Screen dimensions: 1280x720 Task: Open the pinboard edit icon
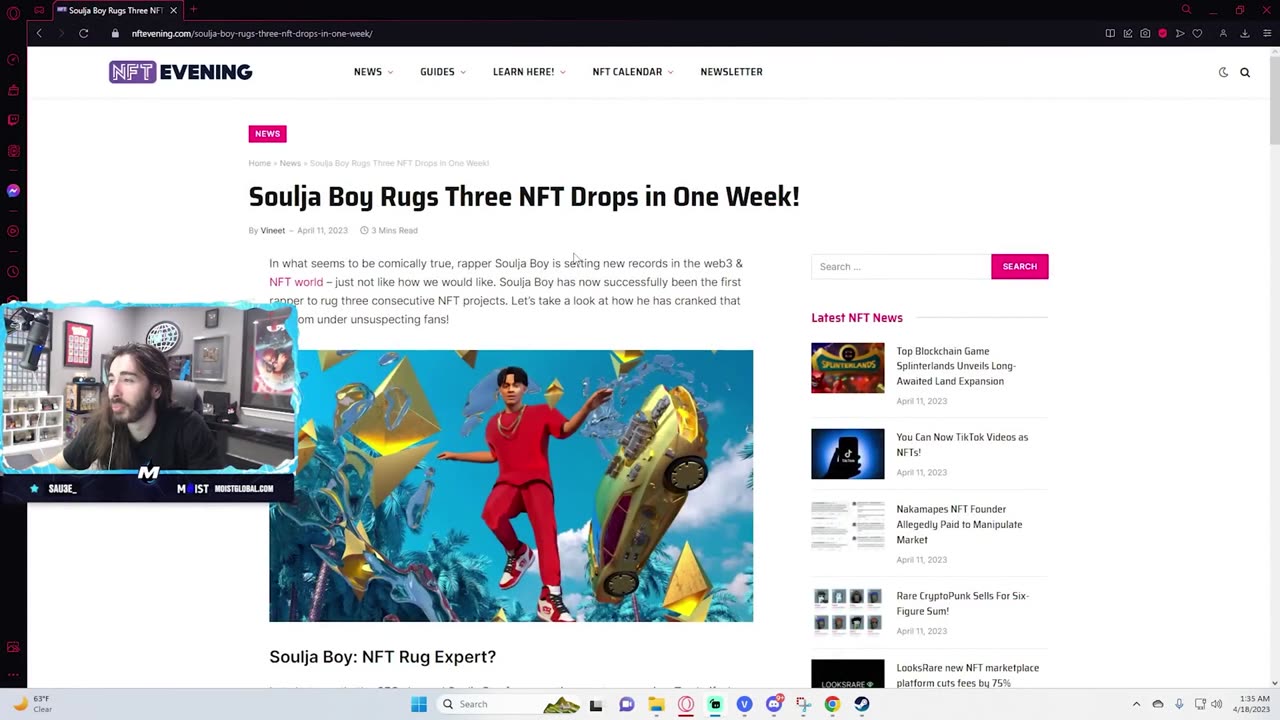click(1128, 33)
